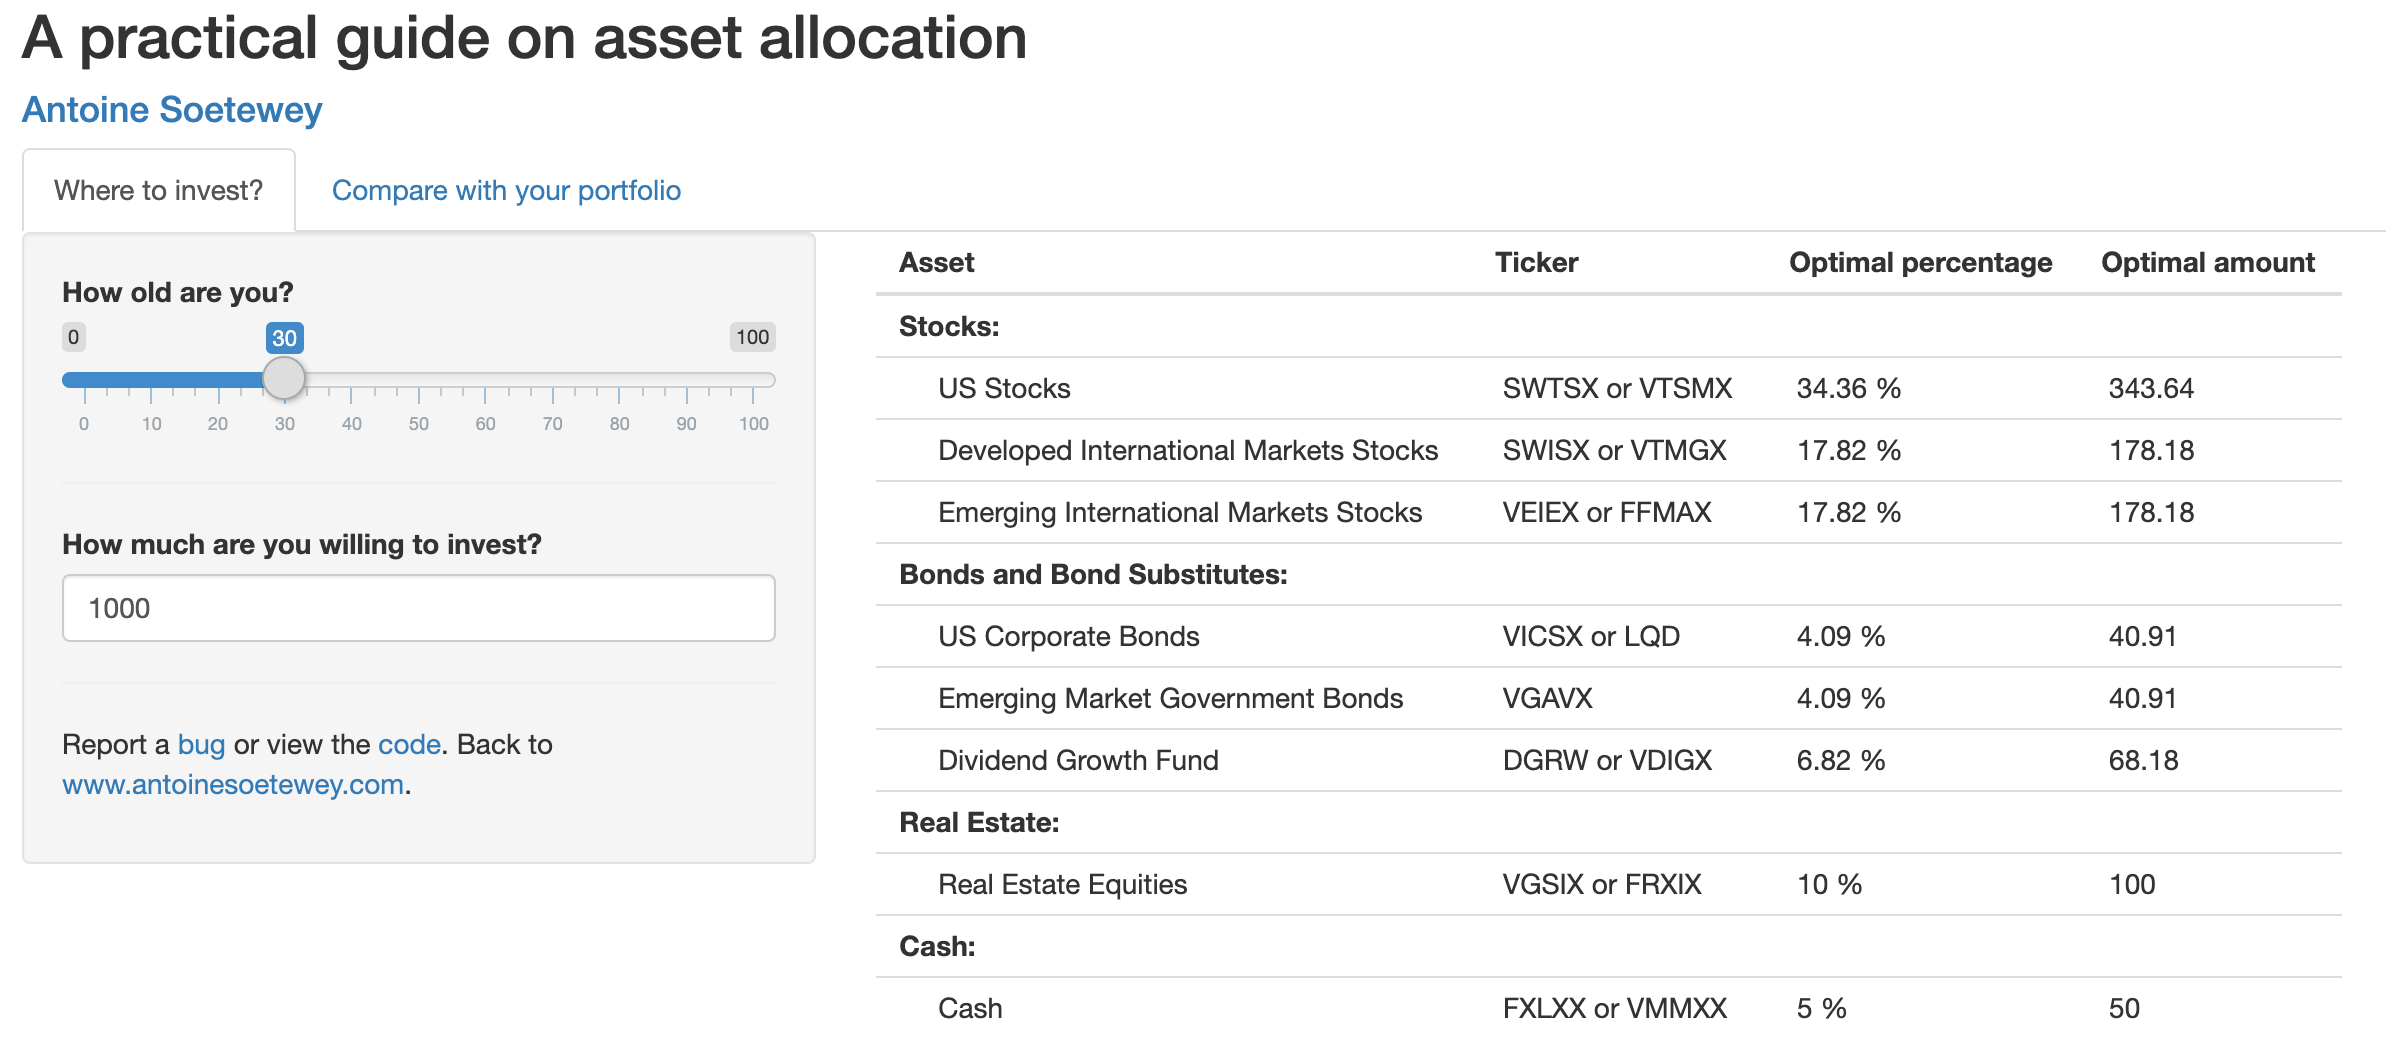Click the Emerging Market Government Bonds row
This screenshot has width=2386, height=1064.
pyautogui.click(x=1609, y=698)
